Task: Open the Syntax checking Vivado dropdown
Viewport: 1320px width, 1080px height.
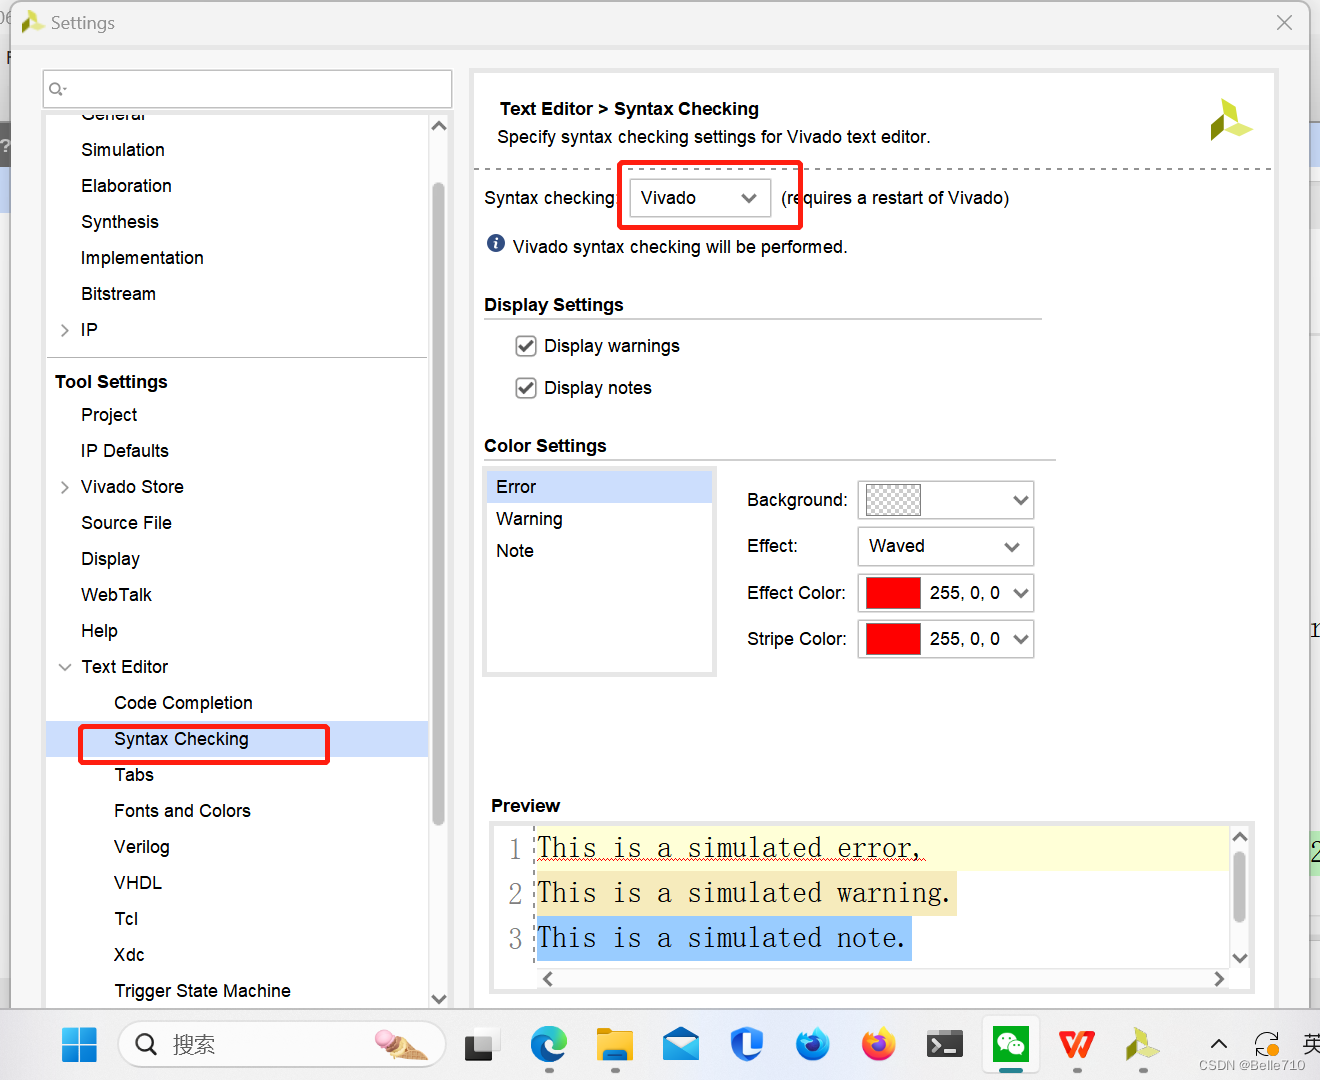Action: 700,198
